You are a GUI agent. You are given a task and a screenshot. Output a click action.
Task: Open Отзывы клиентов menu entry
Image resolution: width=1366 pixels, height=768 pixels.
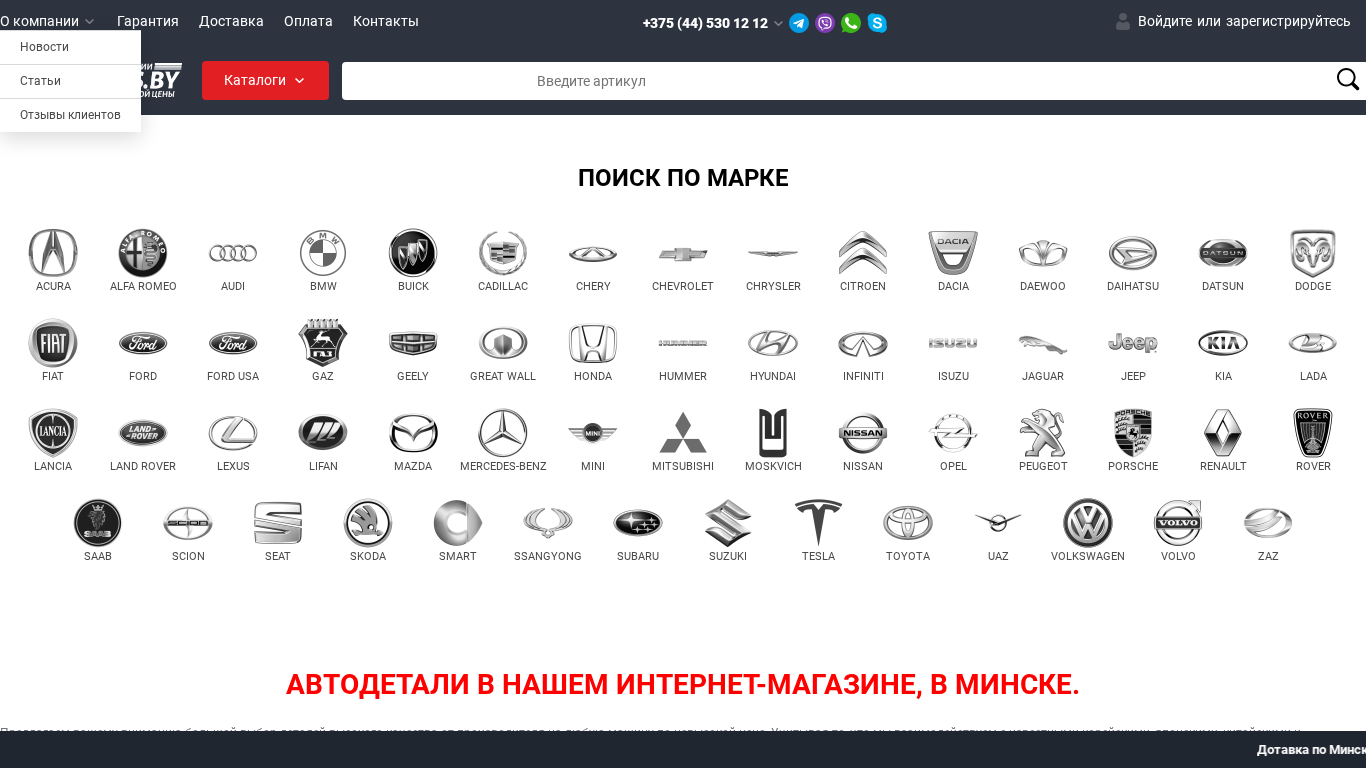[70, 115]
